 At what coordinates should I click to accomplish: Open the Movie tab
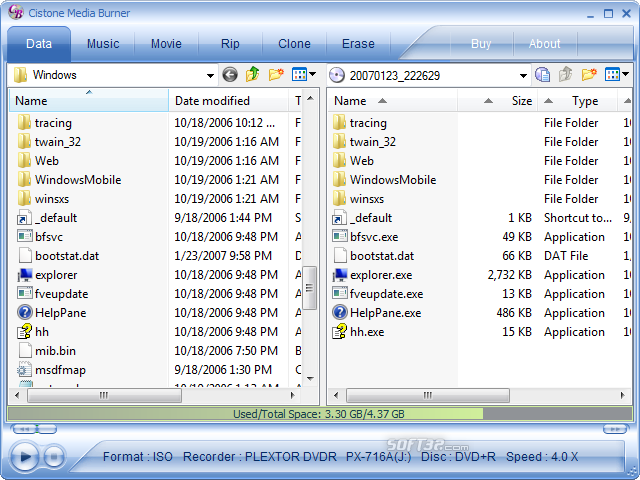(166, 44)
